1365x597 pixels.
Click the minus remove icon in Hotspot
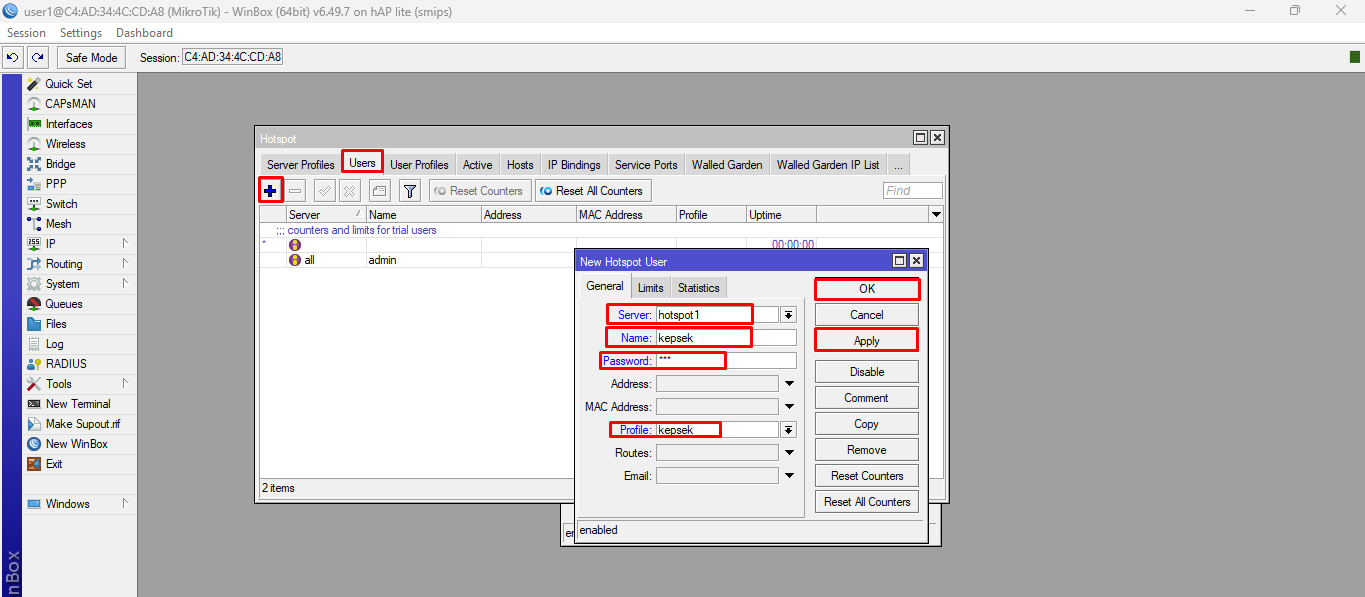296,190
